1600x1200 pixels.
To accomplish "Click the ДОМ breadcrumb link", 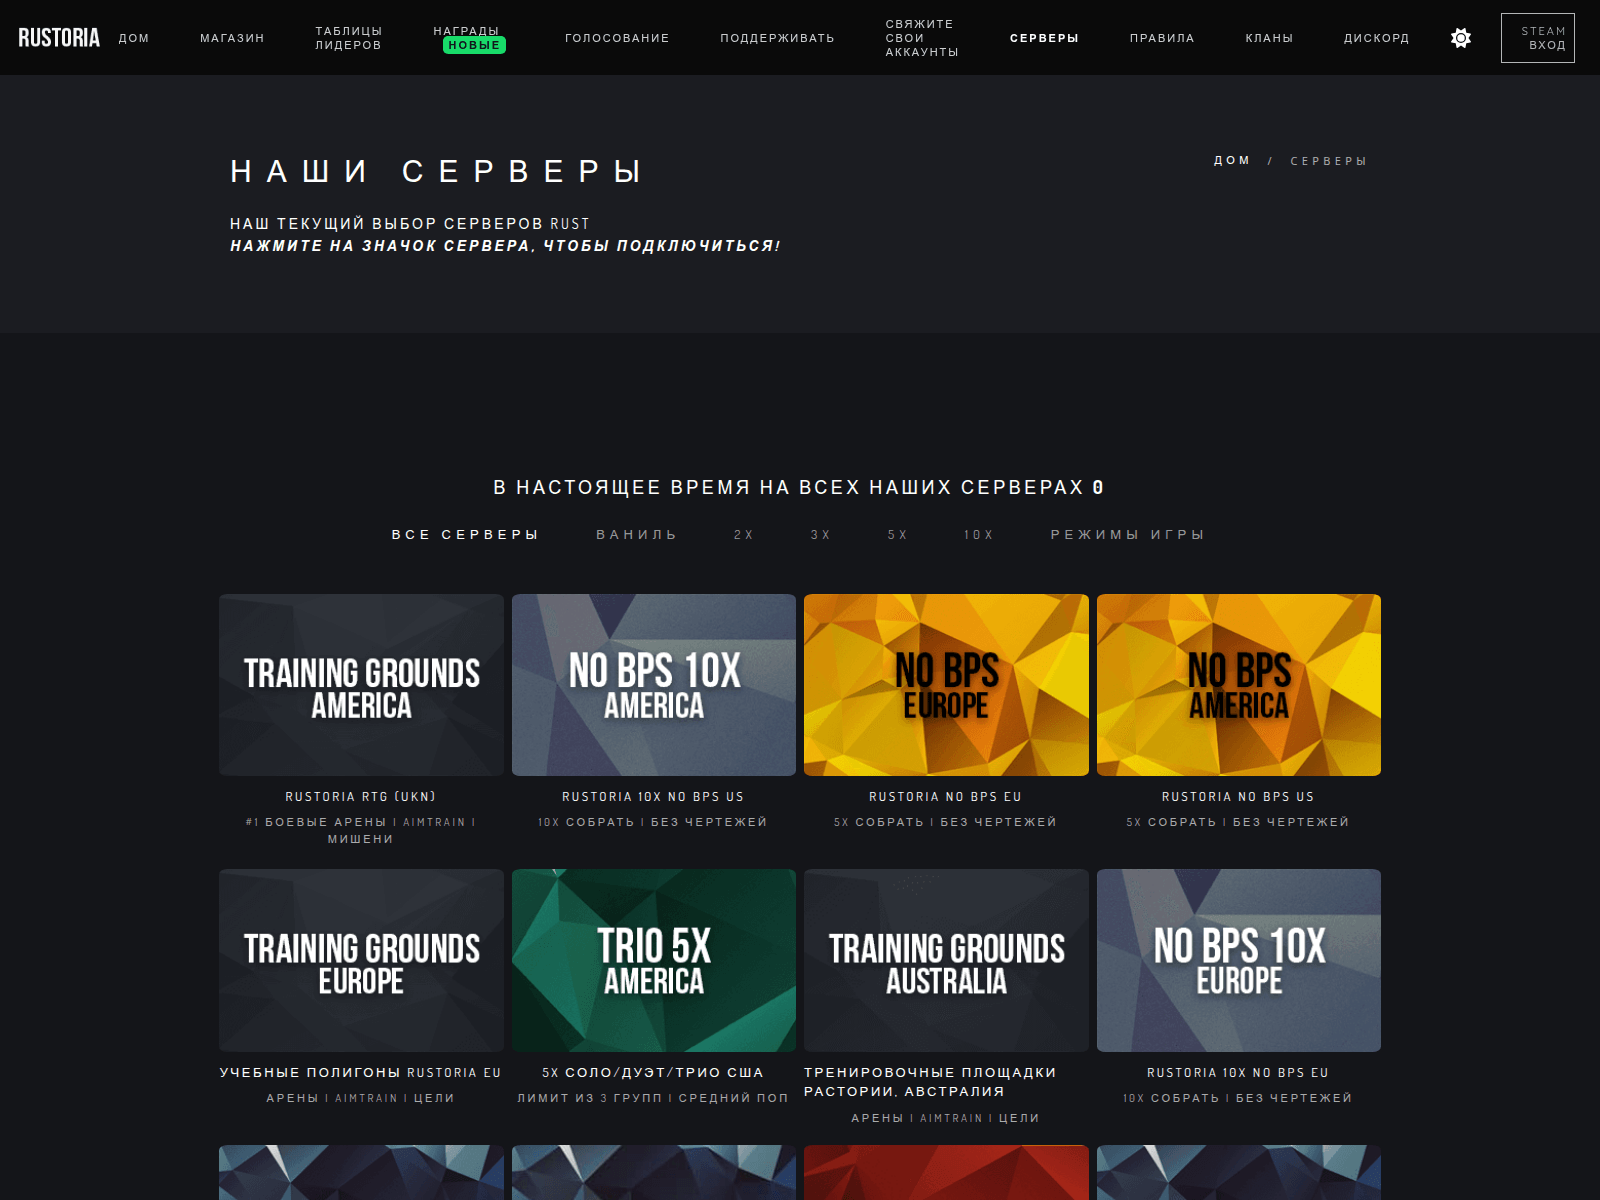I will [x=1232, y=160].
